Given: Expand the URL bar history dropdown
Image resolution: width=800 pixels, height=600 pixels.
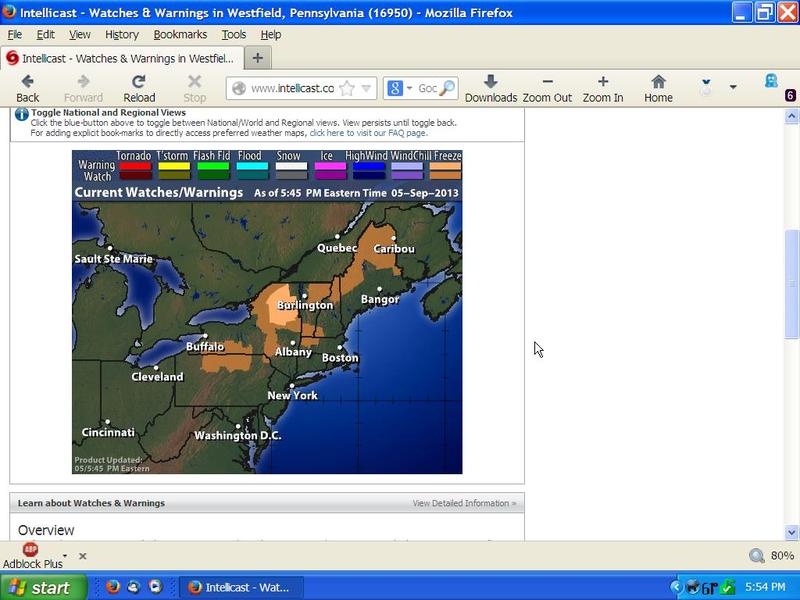Looking at the screenshot, I should 366,88.
